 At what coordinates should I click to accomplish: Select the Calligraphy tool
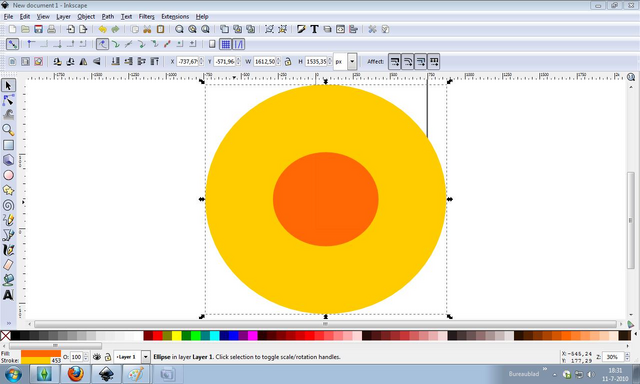(x=9, y=250)
